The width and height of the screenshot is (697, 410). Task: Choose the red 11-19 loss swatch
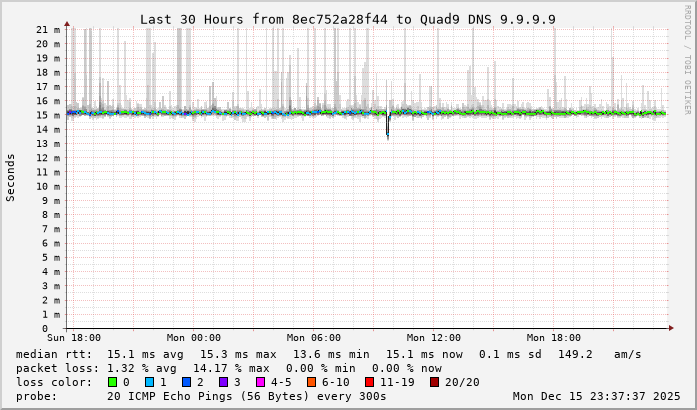pyautogui.click(x=370, y=382)
